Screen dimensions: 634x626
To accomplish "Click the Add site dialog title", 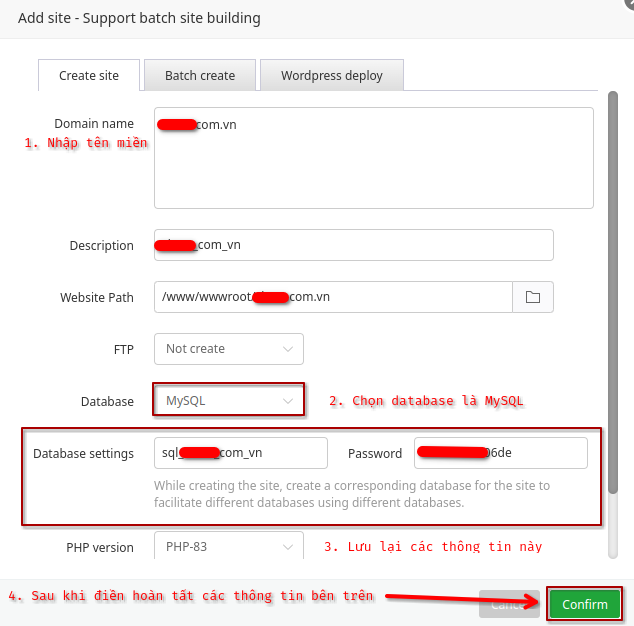I will click(139, 18).
